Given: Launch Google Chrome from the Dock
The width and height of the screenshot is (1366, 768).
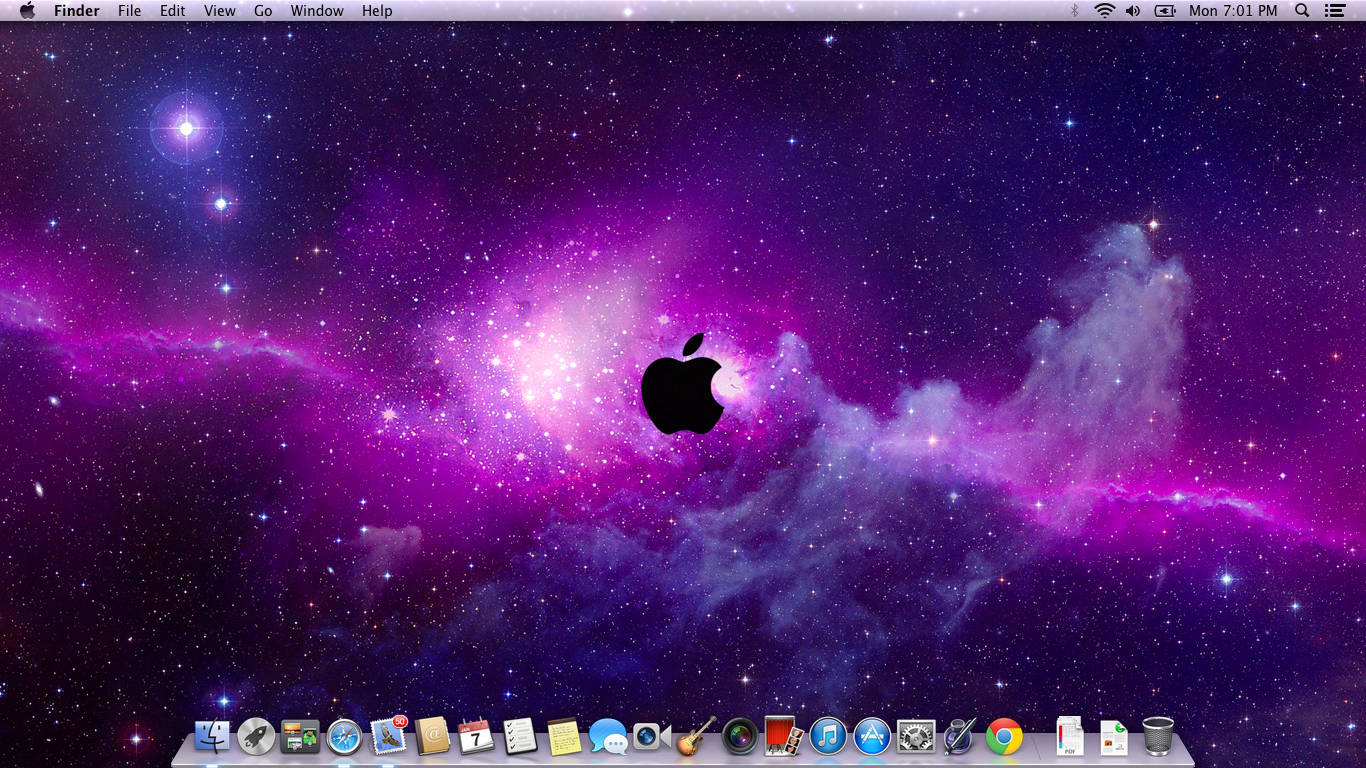Looking at the screenshot, I should tap(1004, 737).
